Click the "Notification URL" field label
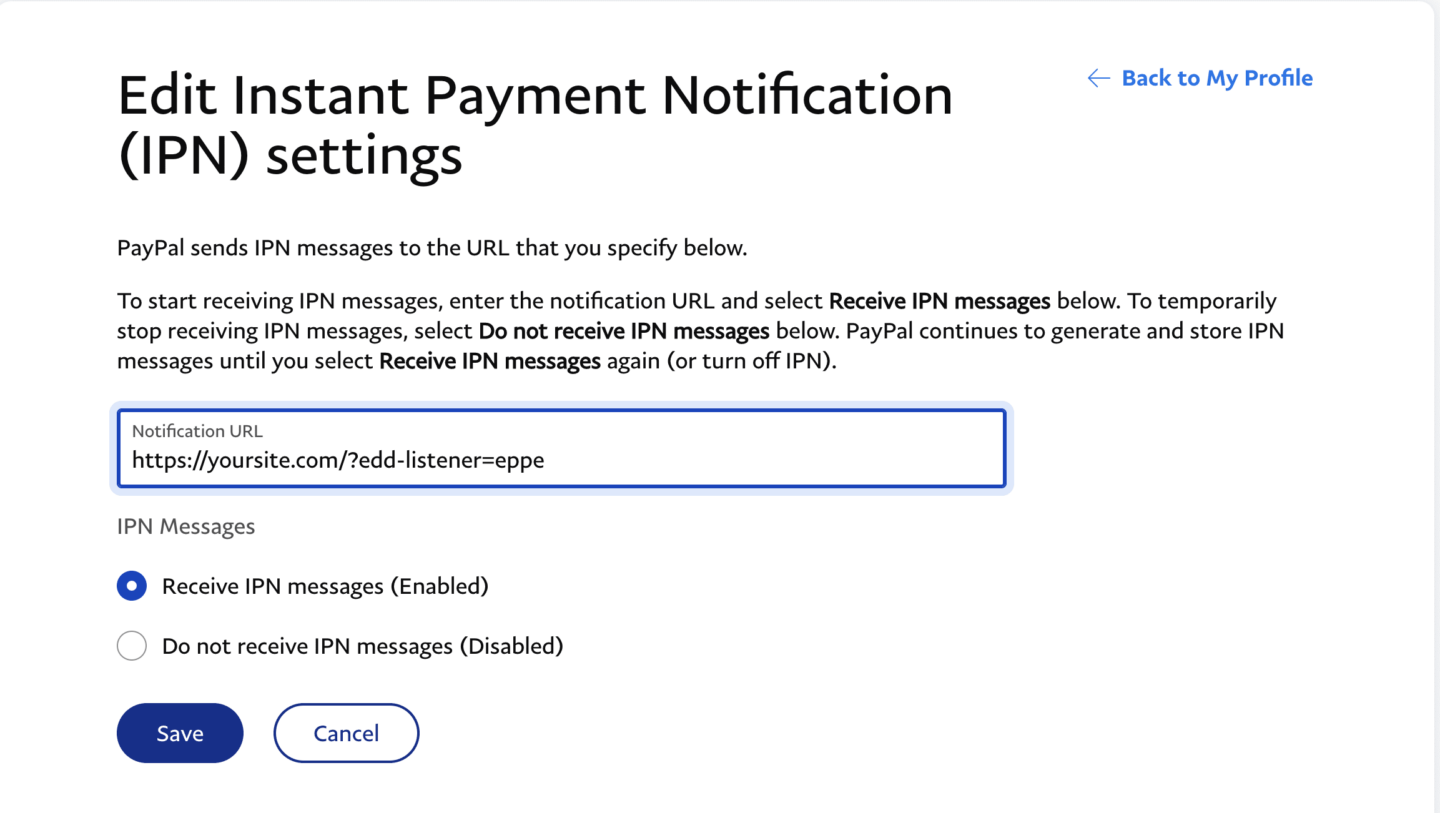Viewport: 1440px width, 813px height. (x=196, y=431)
